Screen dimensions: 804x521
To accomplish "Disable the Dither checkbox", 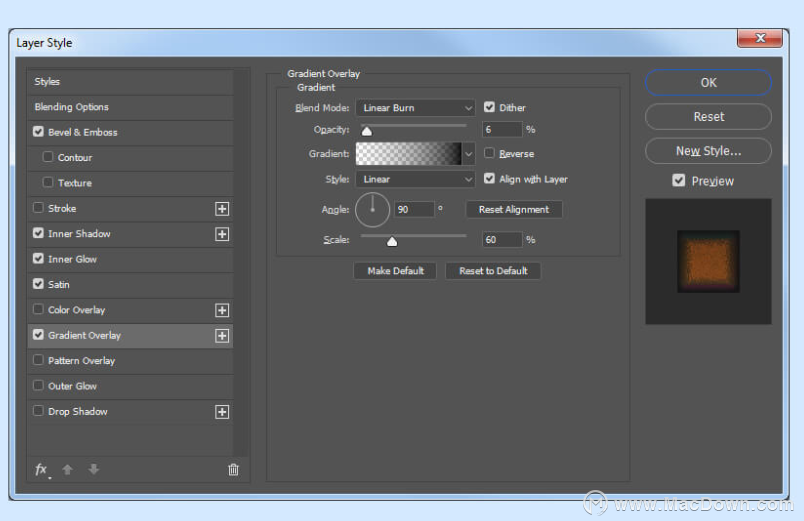I will point(489,107).
